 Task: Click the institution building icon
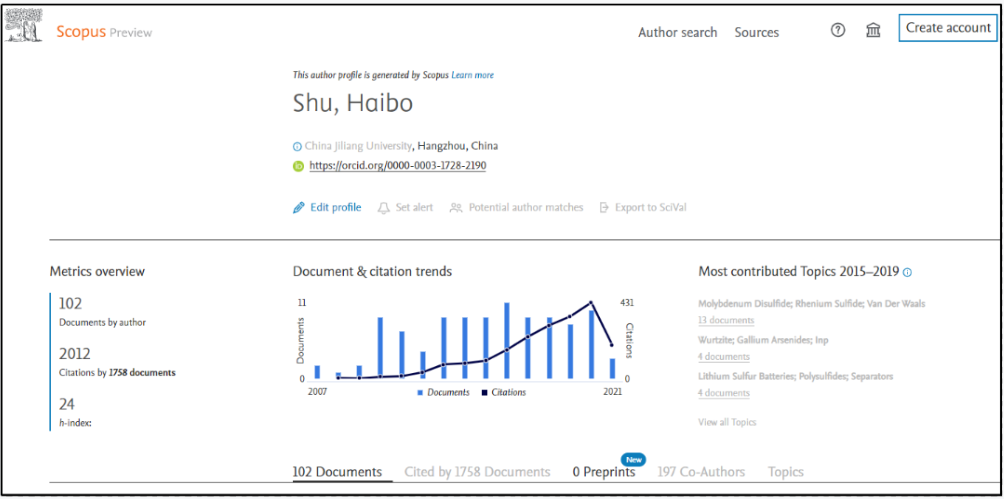[873, 31]
